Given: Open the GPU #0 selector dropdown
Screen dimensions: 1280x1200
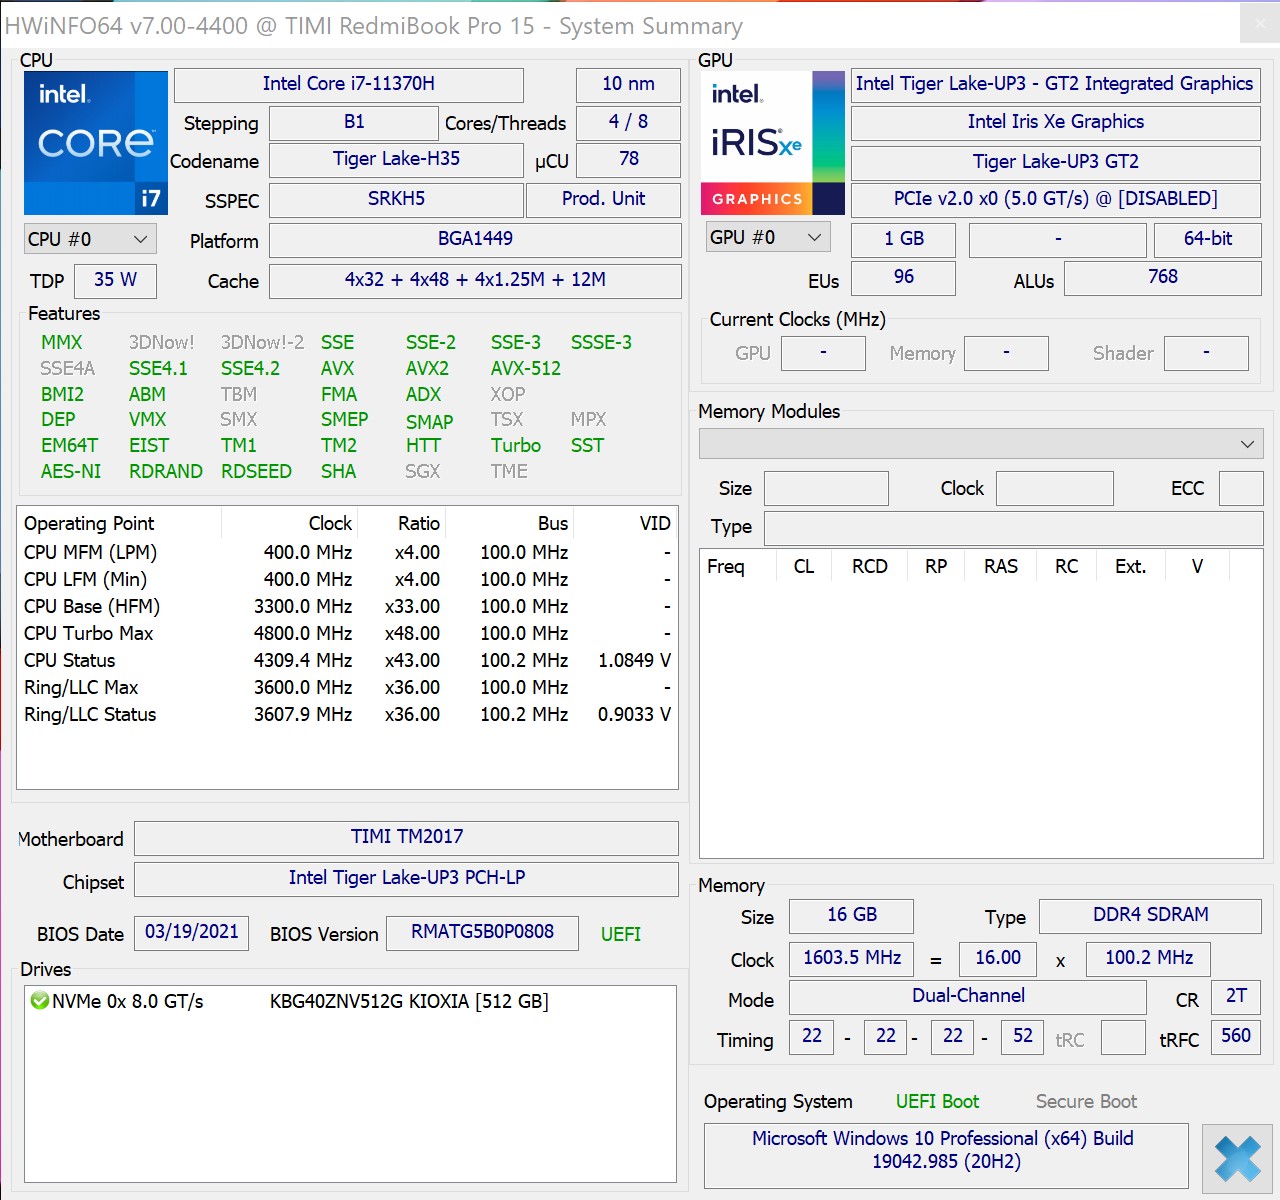Looking at the screenshot, I should point(766,237).
